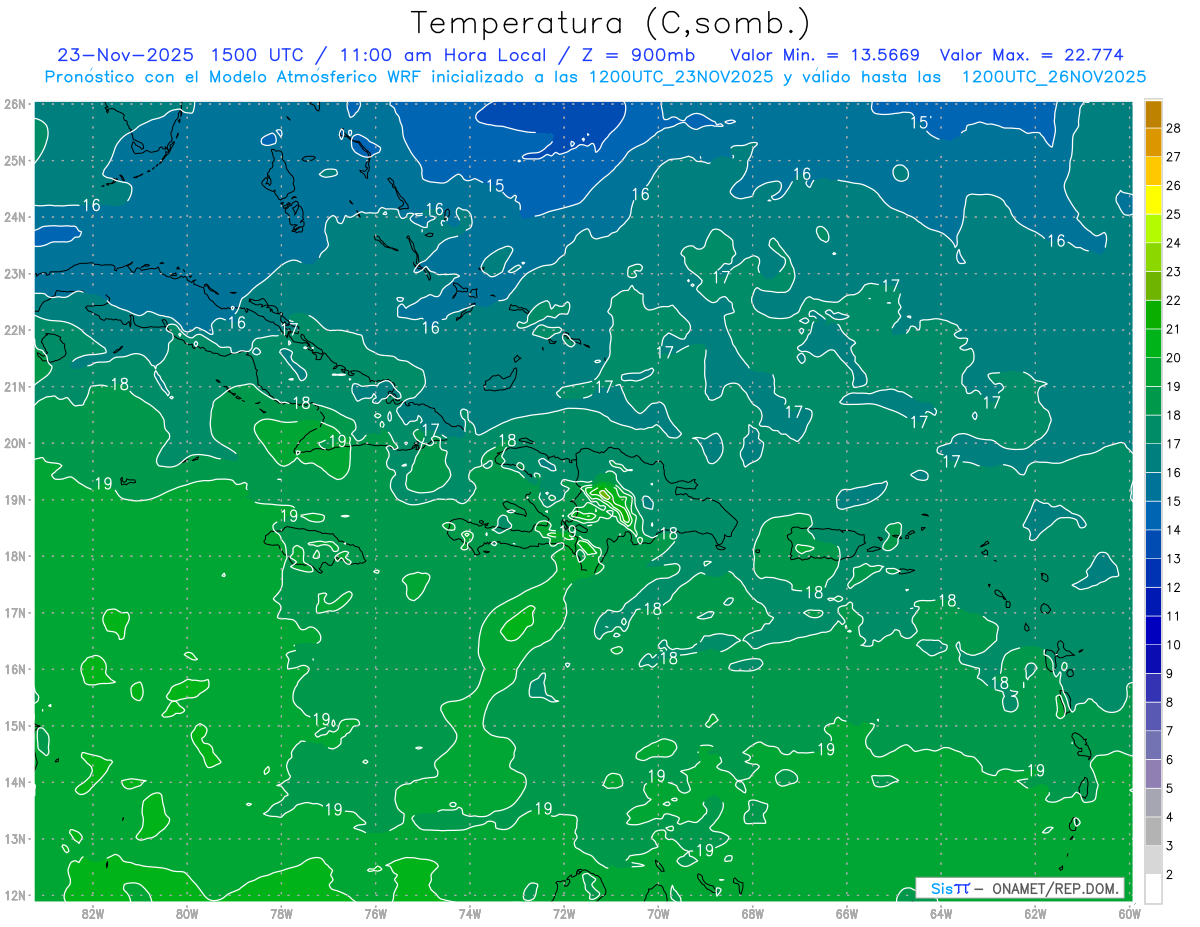1200x927 pixels.
Task: Click the colorbar label "12"
Action: (1173, 587)
